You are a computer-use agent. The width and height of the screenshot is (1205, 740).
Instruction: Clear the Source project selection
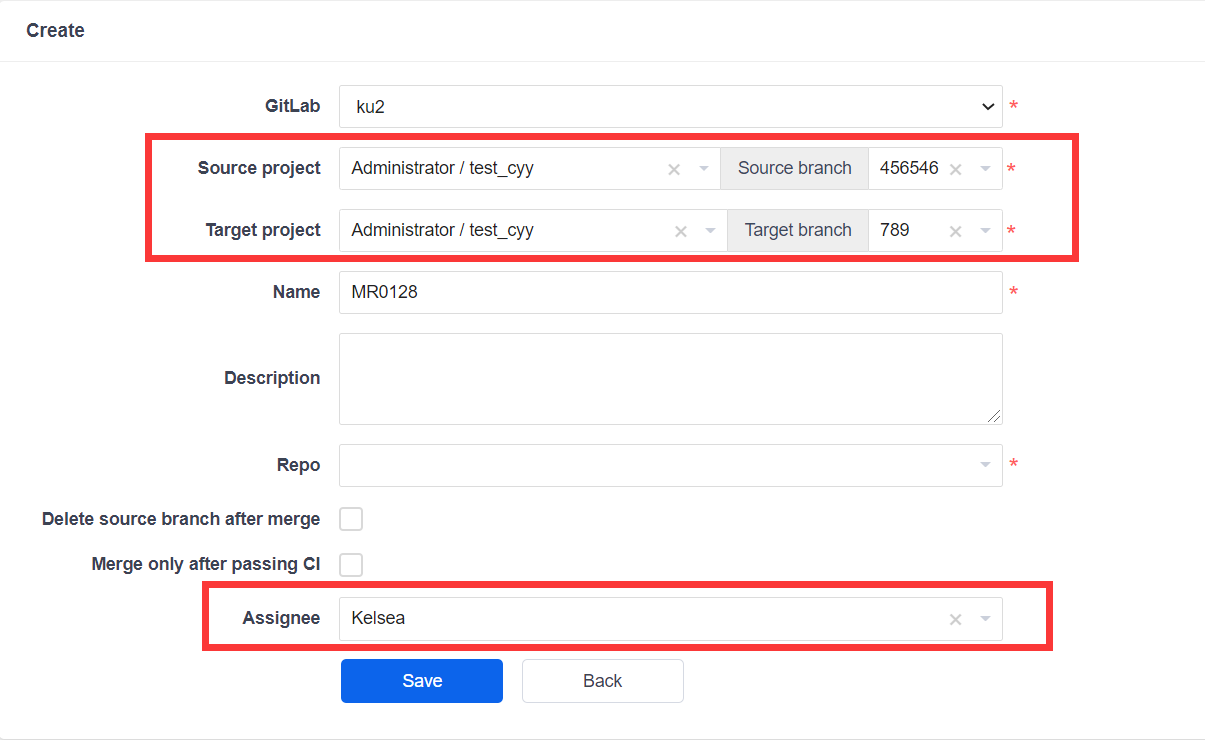coord(674,169)
